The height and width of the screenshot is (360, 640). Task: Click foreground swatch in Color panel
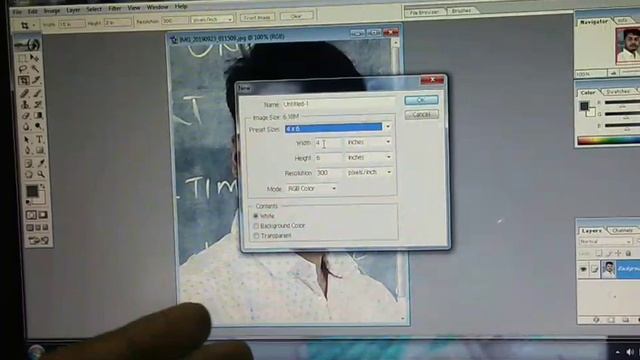(x=584, y=106)
